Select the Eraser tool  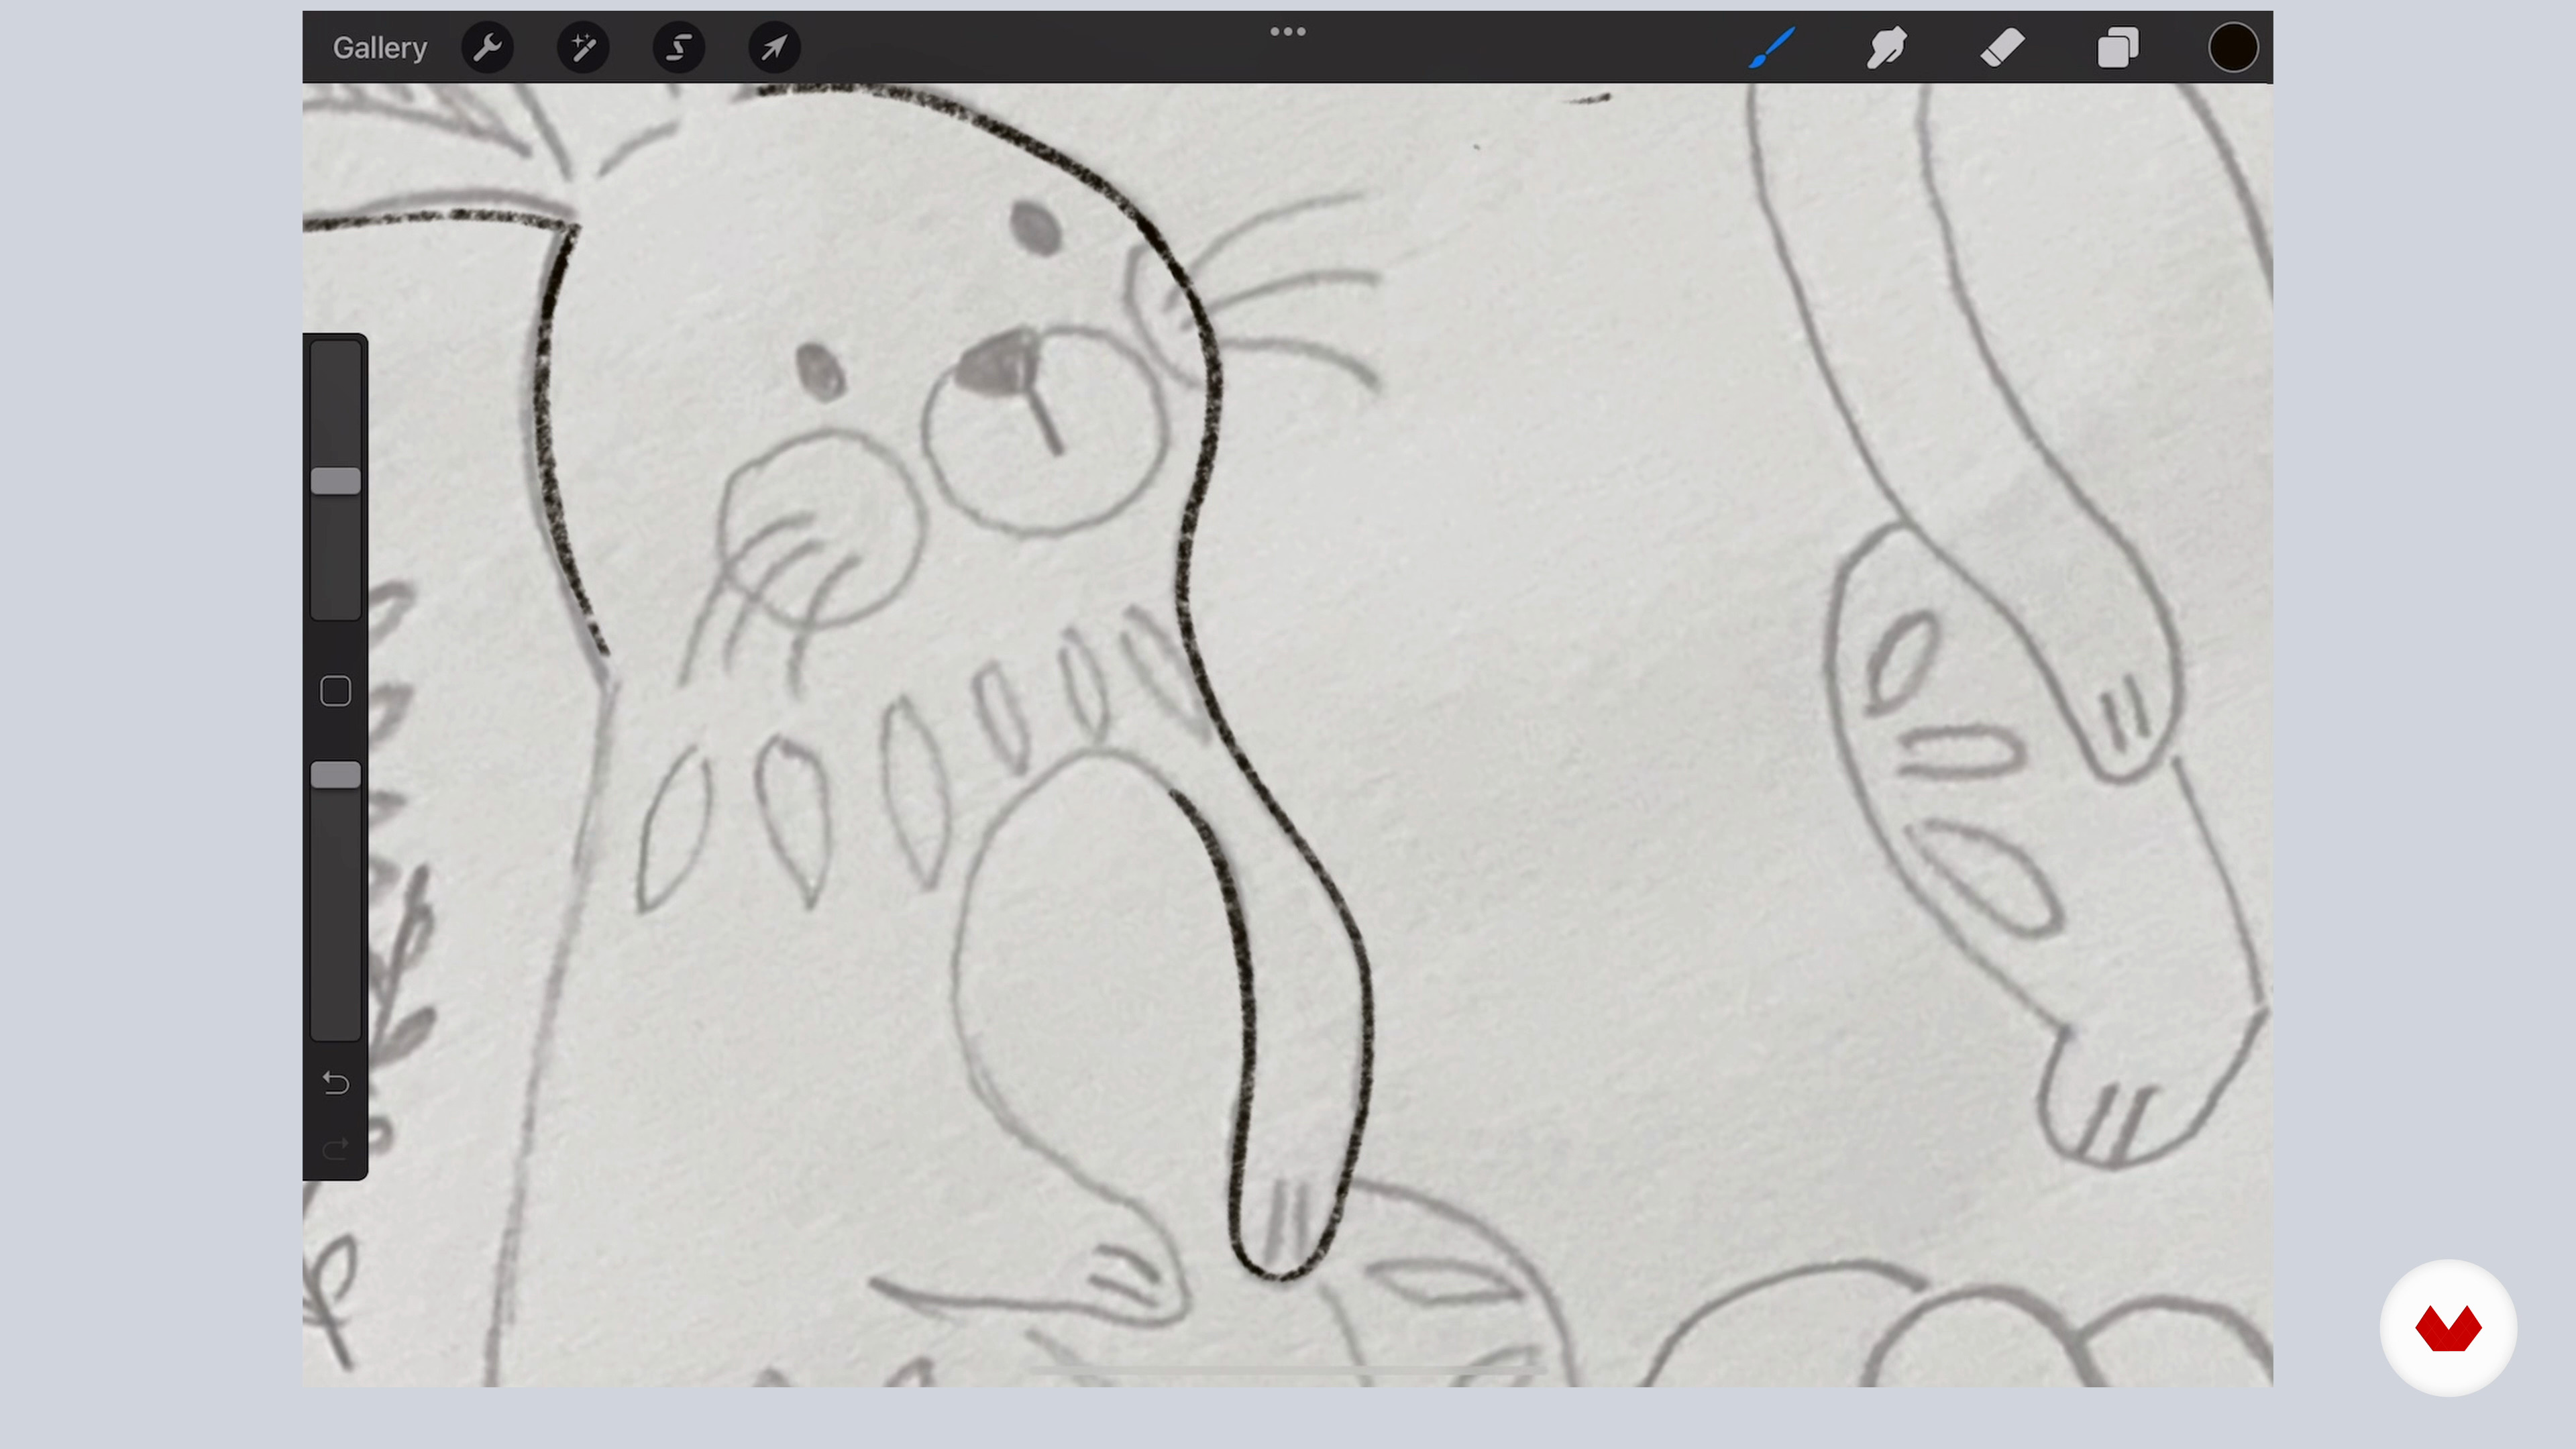click(2002, 48)
